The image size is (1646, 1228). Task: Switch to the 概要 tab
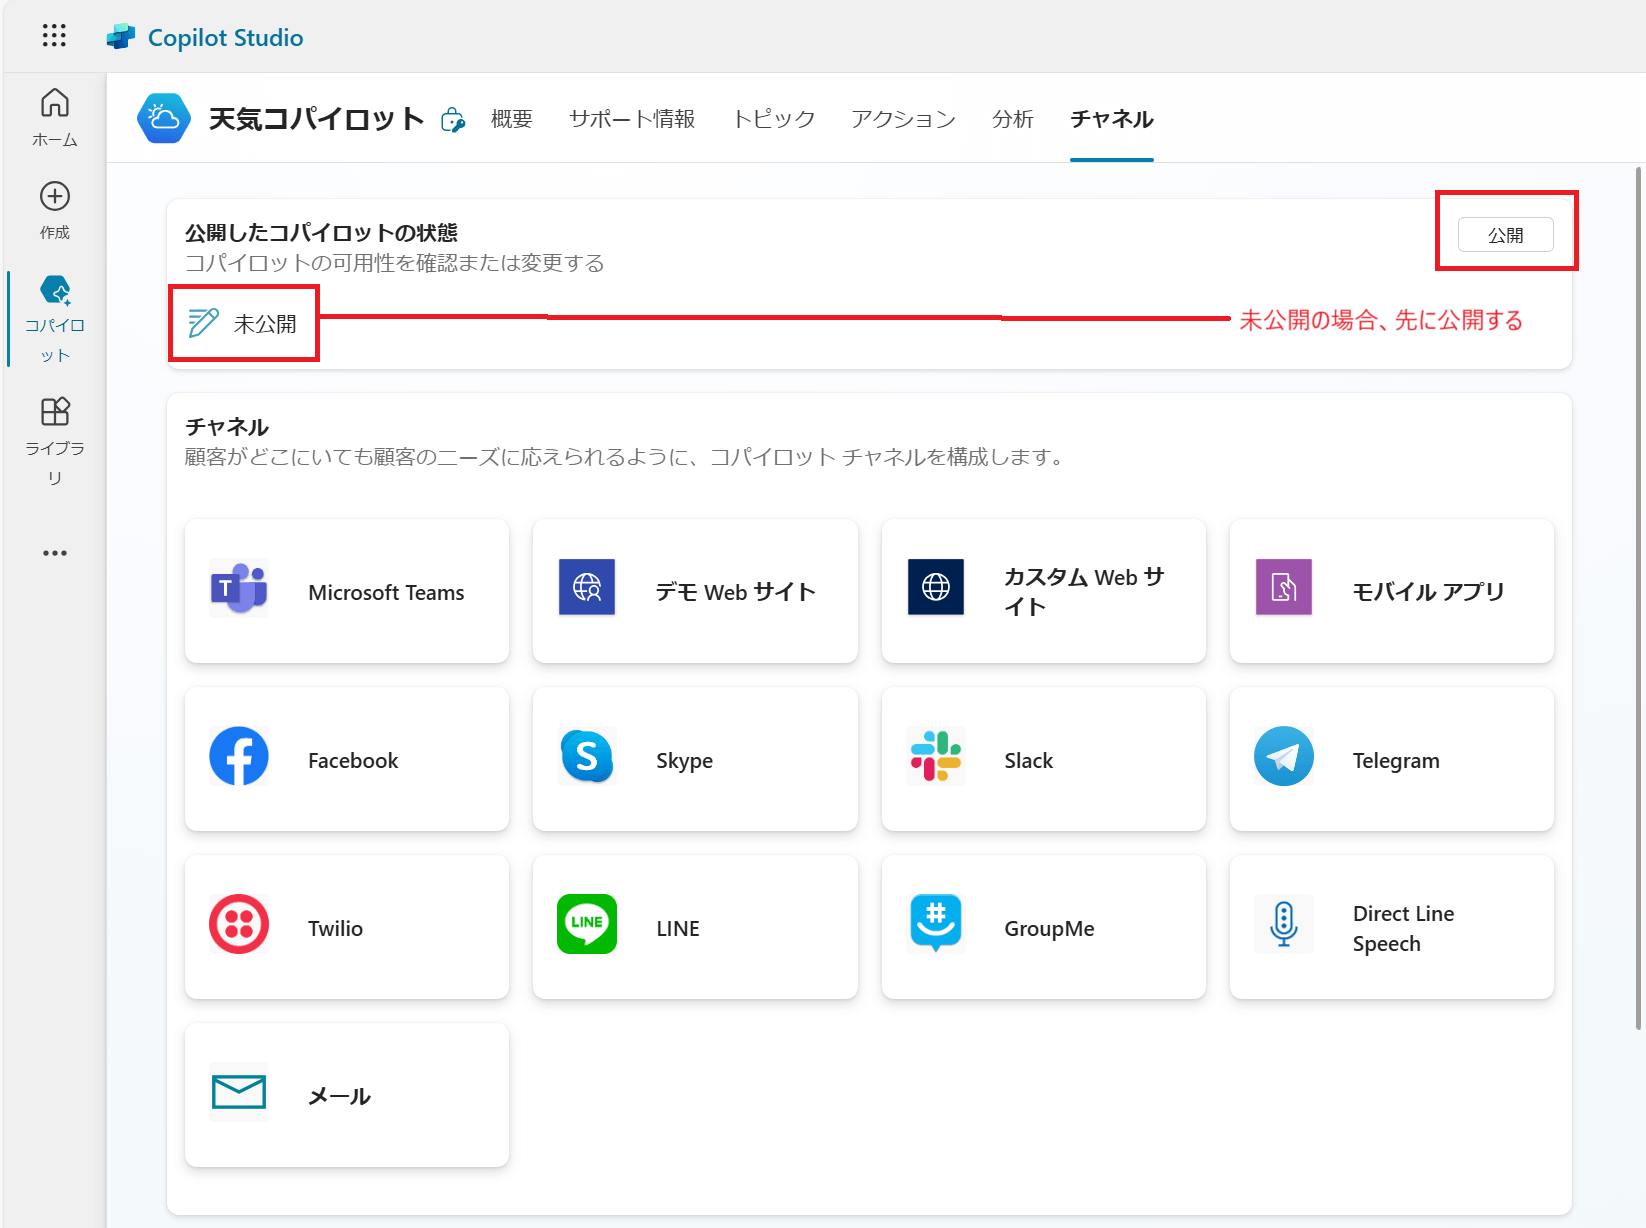pyautogui.click(x=512, y=119)
